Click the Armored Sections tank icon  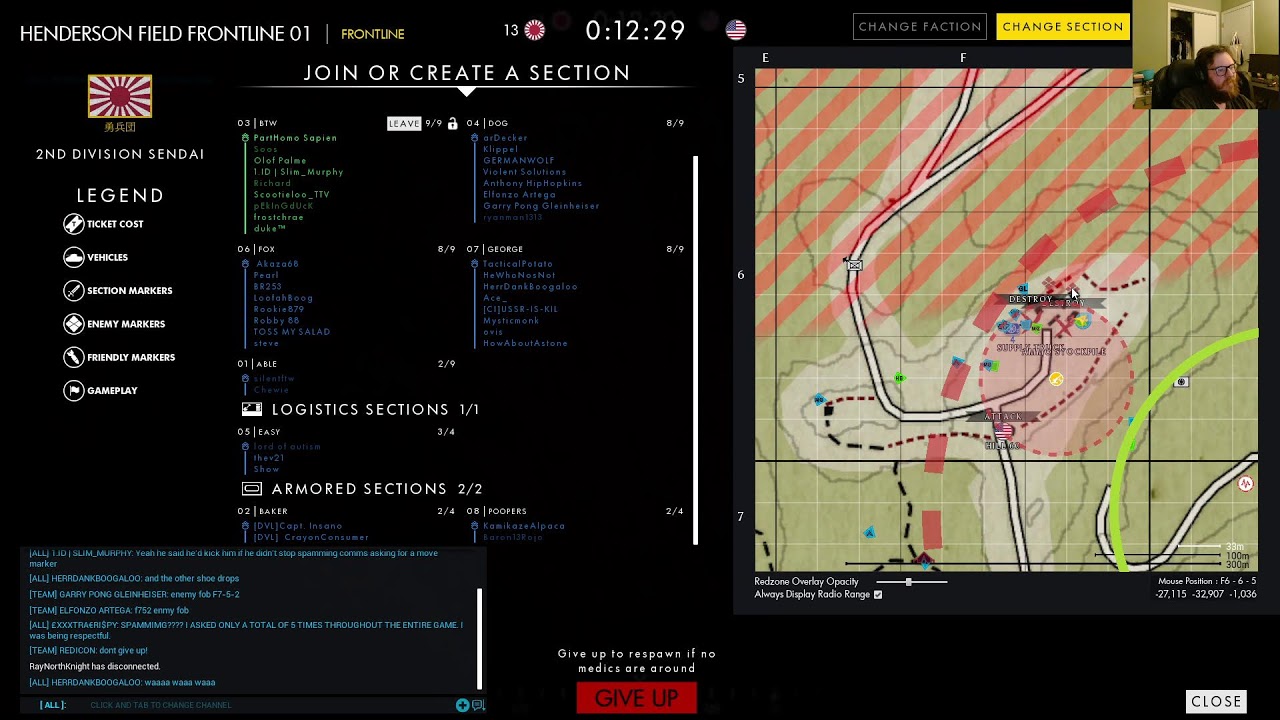[252, 489]
